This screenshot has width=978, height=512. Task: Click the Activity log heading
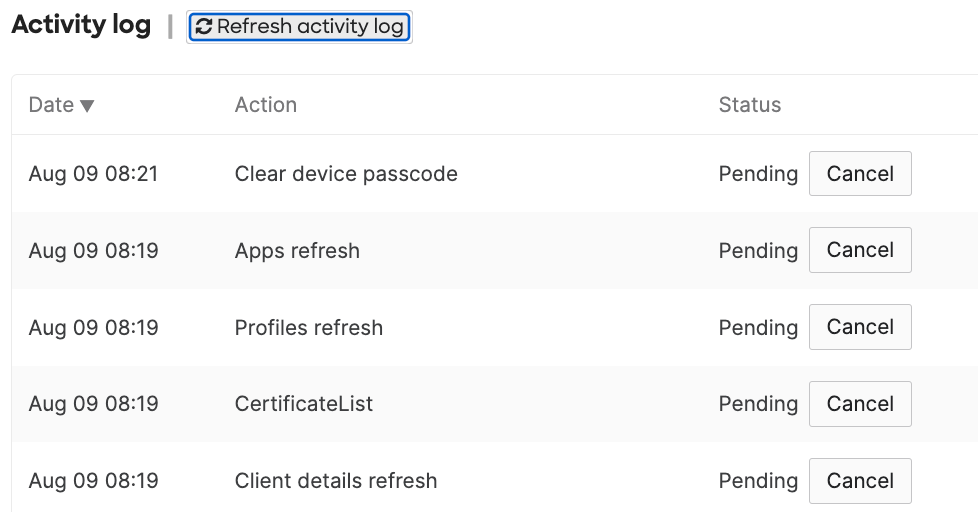click(x=80, y=26)
